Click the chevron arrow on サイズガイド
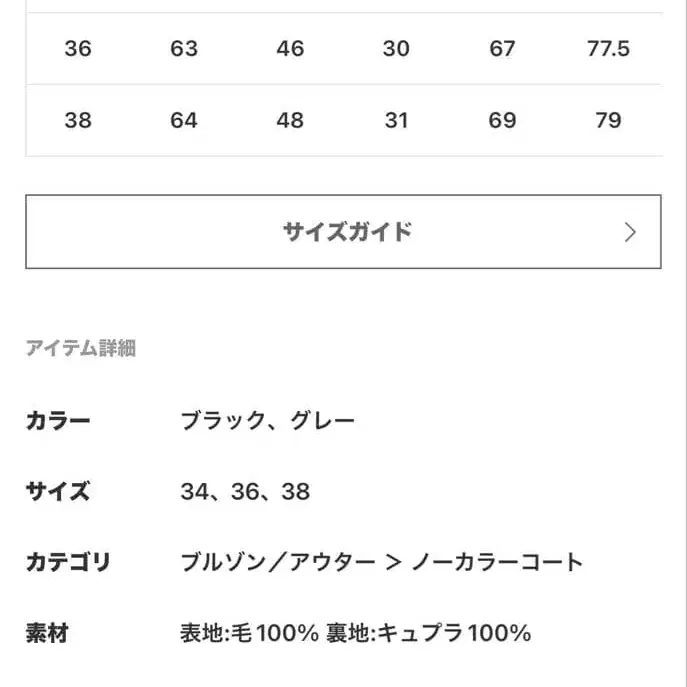687x687 pixels. [629, 232]
